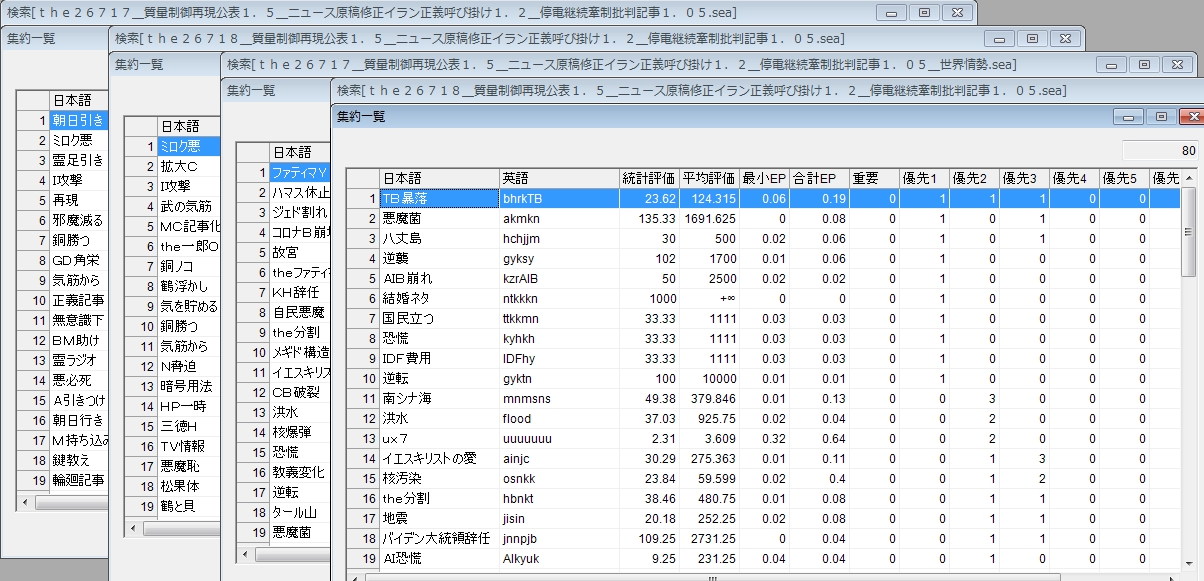
Task: Select the 核汚染 cell
Action: click(x=439, y=478)
